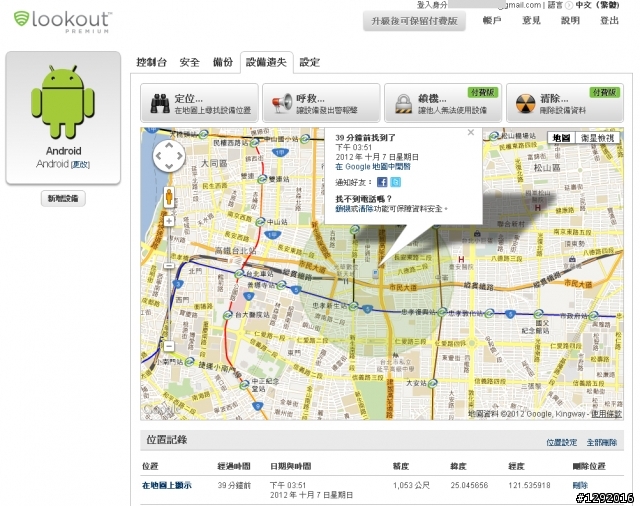Click the 新增設備 add device button
Screen dimensions: 640x506
[x=63, y=198]
